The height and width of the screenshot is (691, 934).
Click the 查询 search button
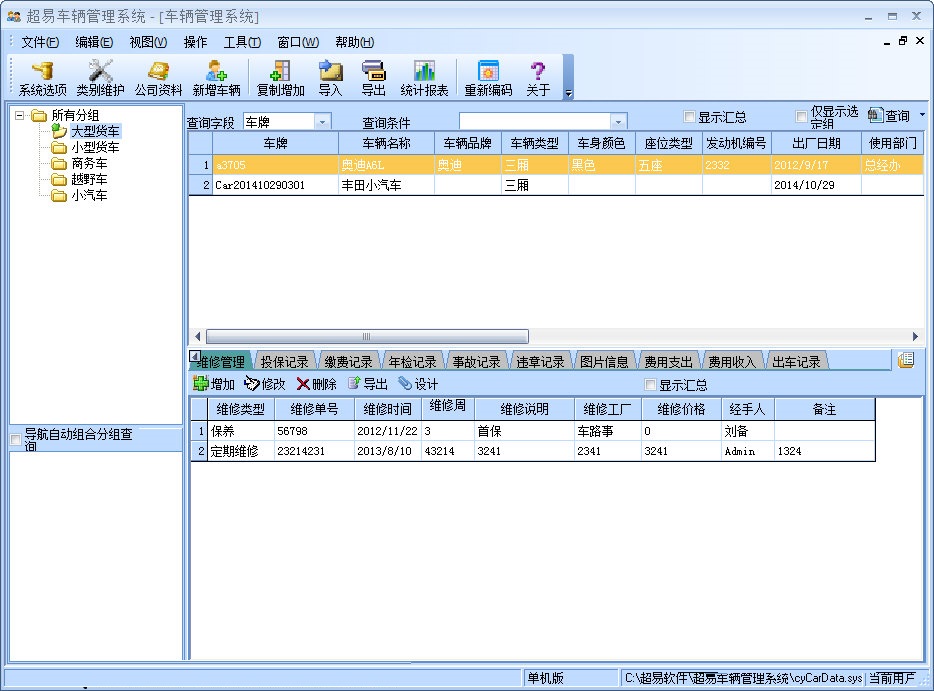pyautogui.click(x=889, y=116)
